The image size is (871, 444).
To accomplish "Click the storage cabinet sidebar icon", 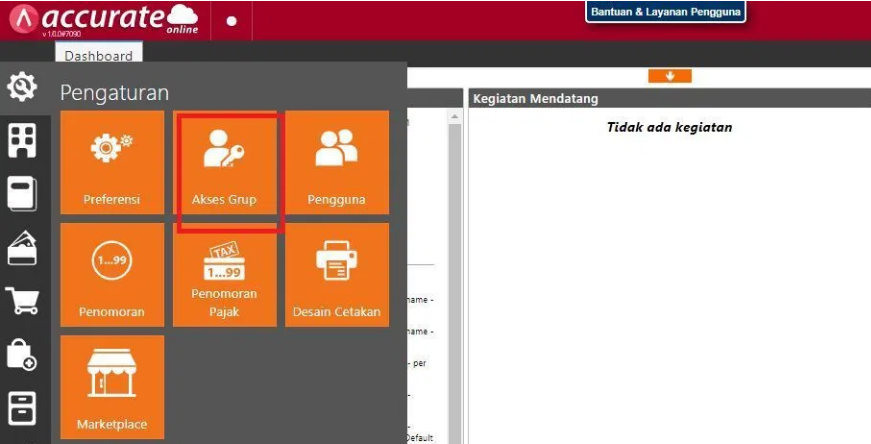I will point(22,408).
